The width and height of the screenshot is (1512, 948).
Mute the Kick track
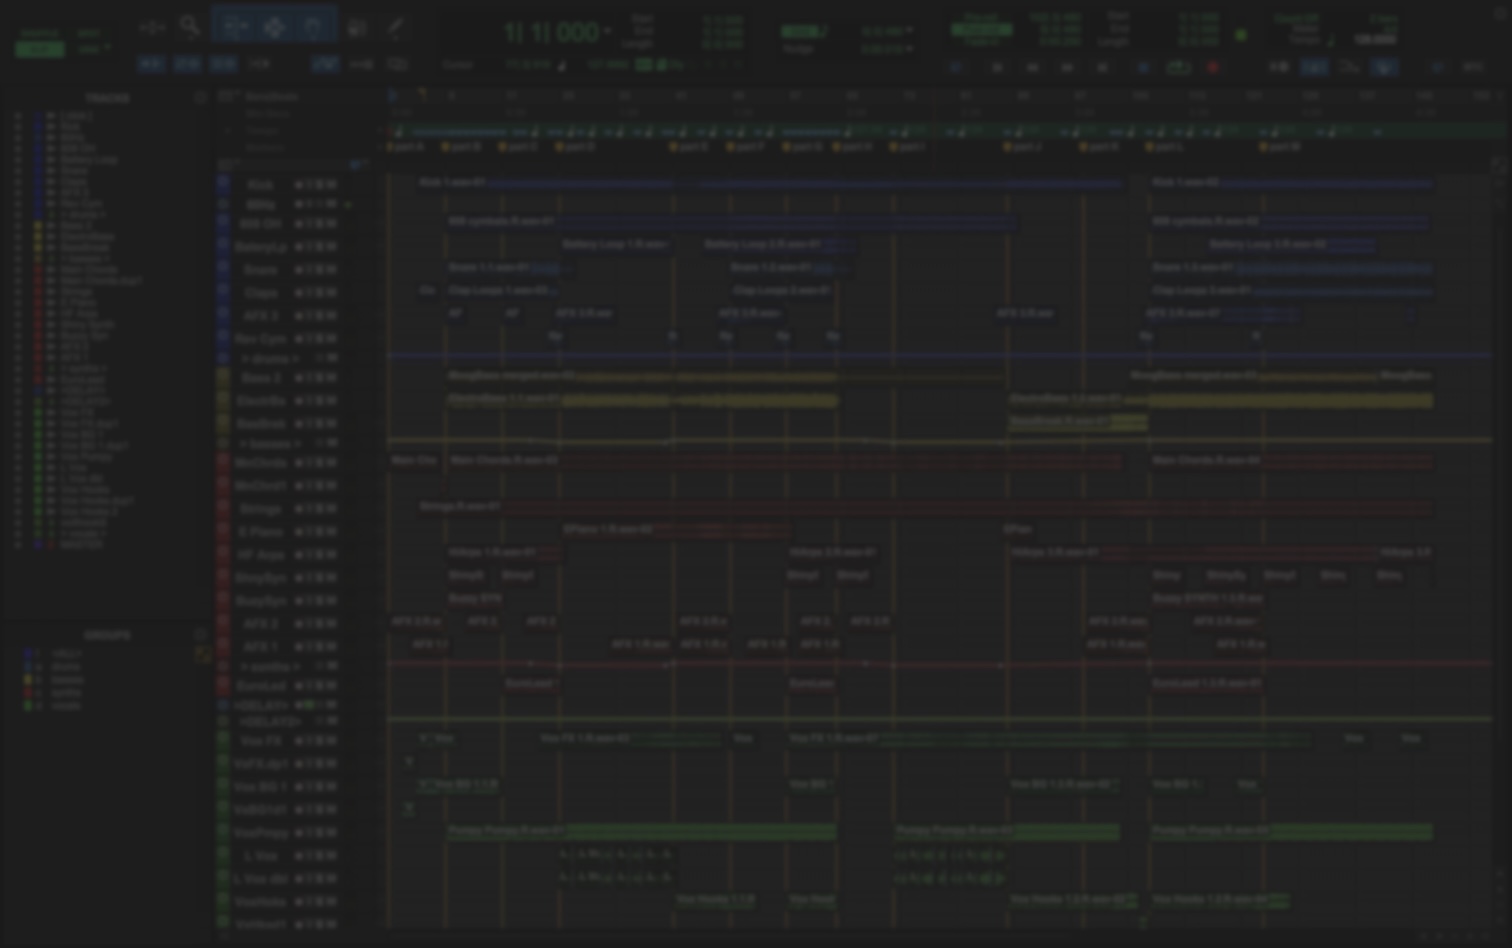[x=332, y=185]
